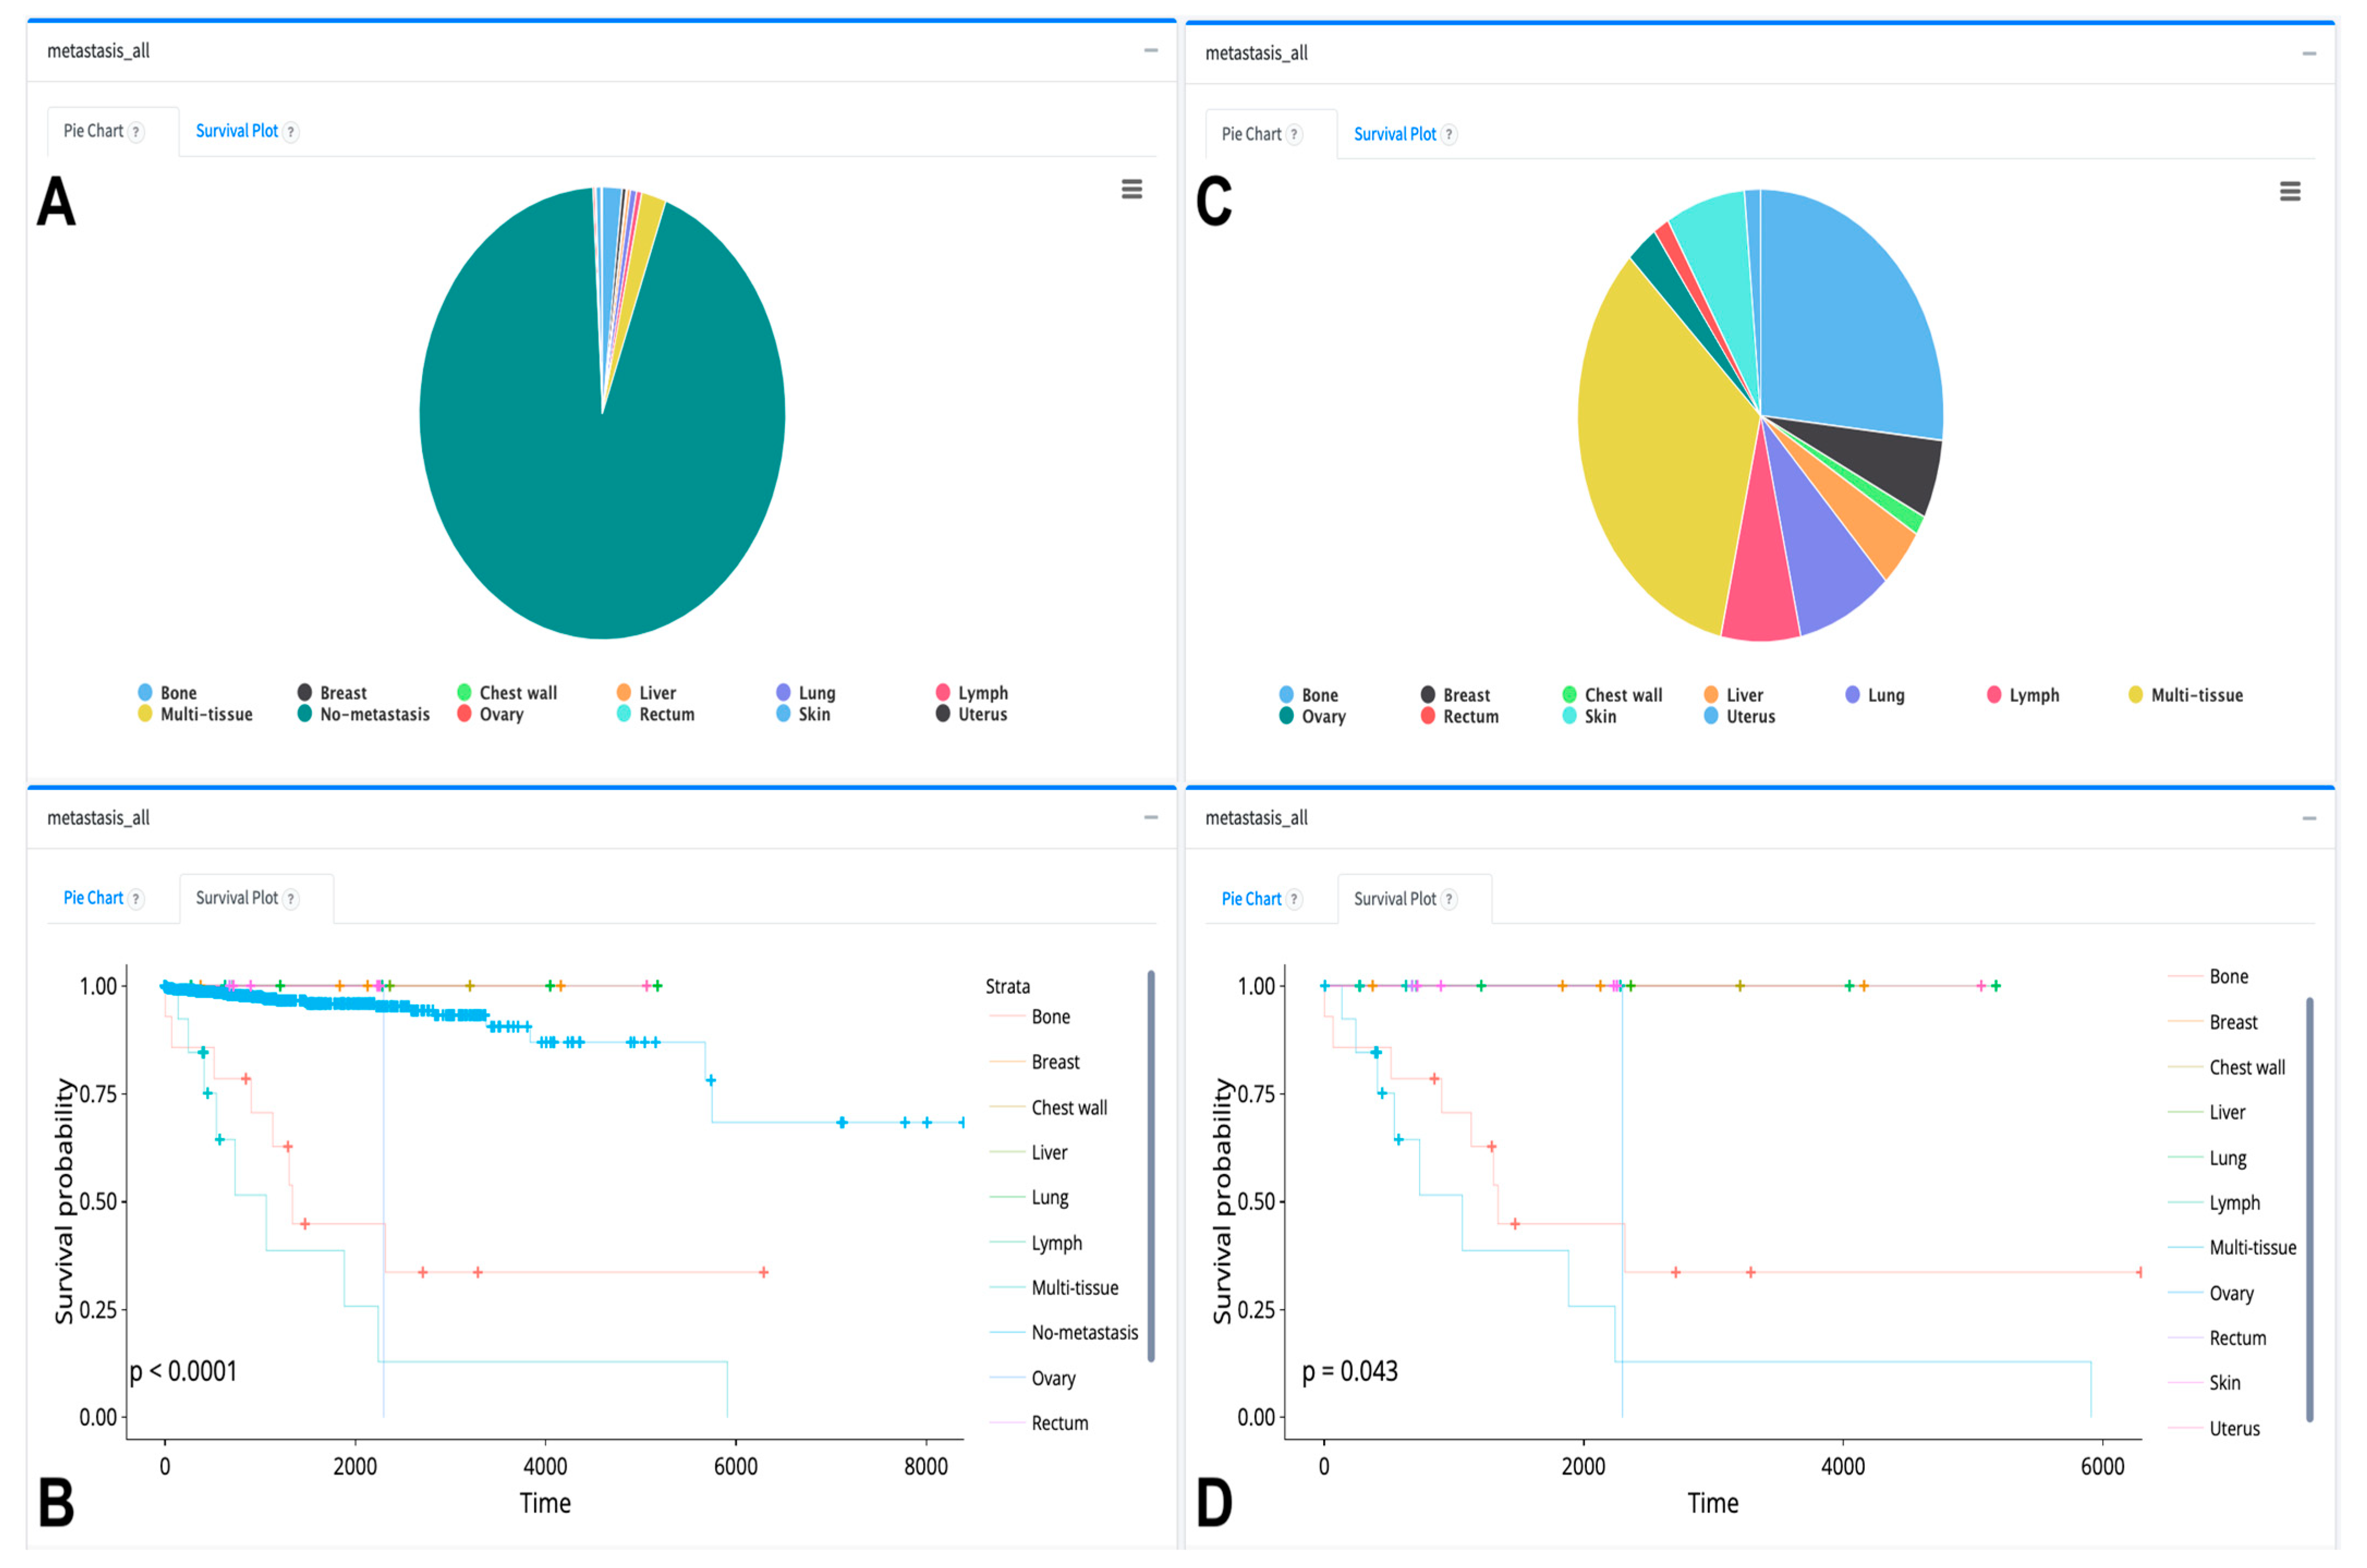Viewport: 2367px width, 1568px height.
Task: Click the help icon beside the panel D Survival Plot tab
Action: [x=1449, y=900]
